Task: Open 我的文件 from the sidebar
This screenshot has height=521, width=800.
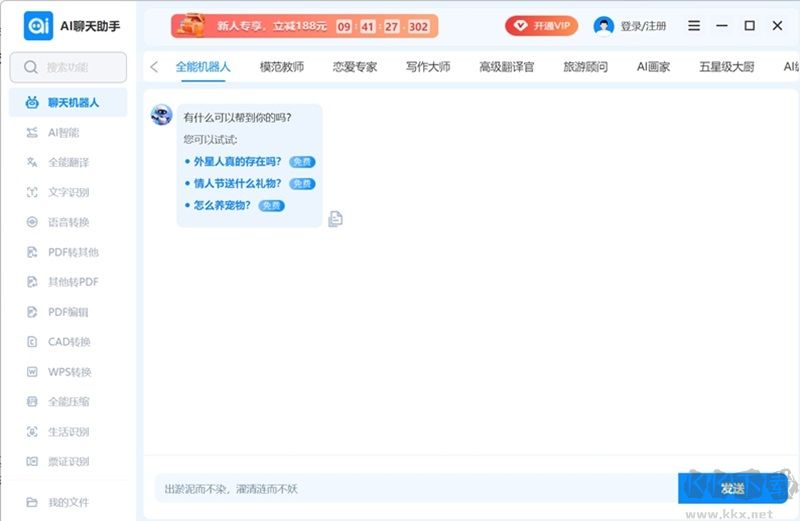Action: point(68,502)
